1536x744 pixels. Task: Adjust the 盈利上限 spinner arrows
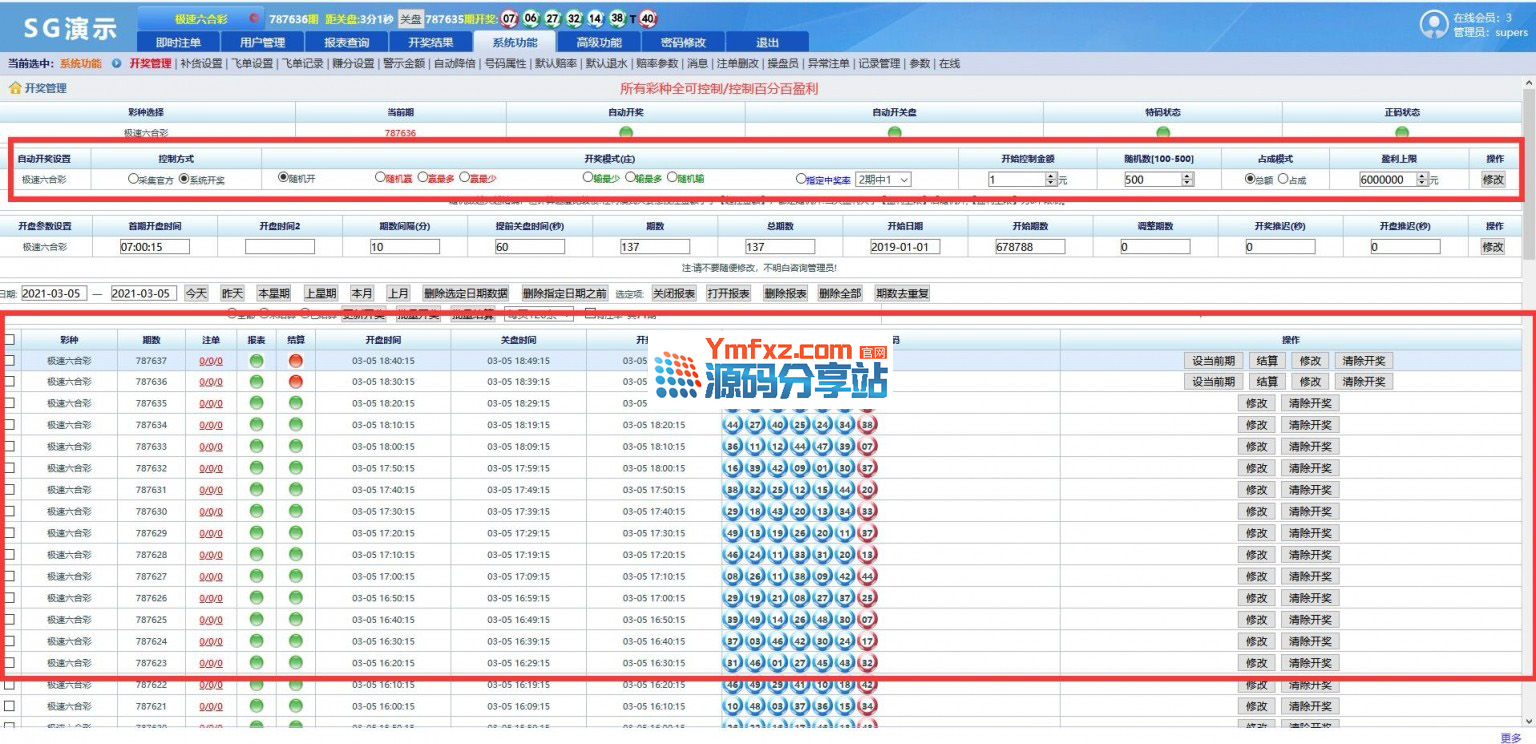pos(1422,180)
